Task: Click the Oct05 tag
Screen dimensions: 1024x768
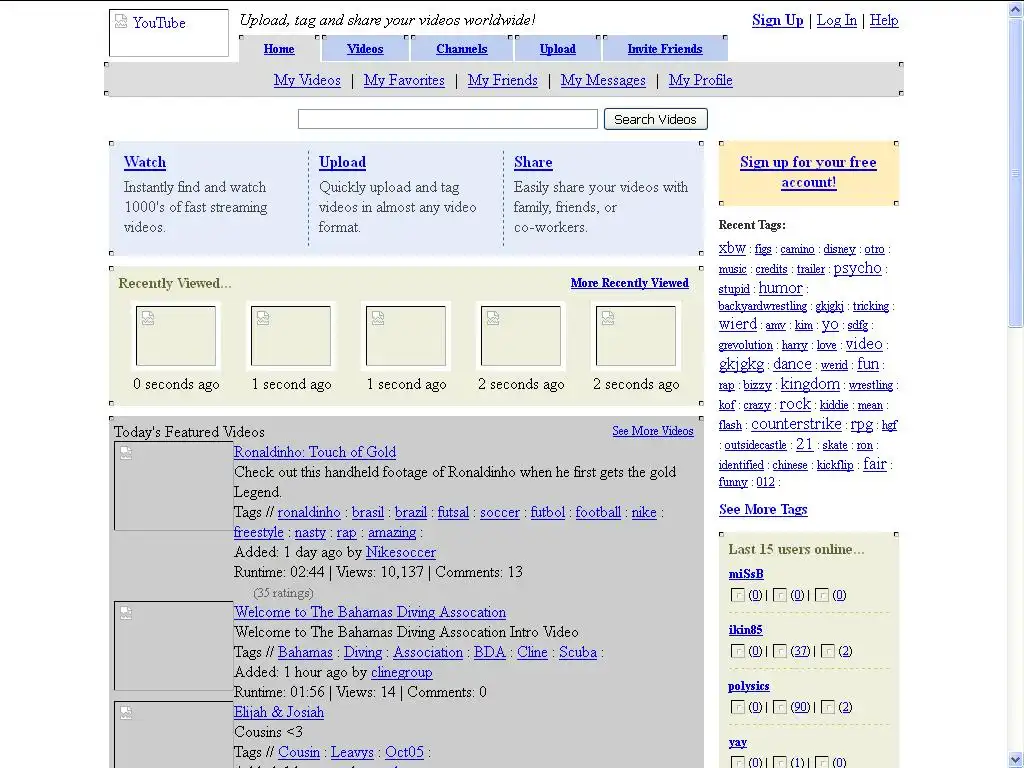Action: [x=404, y=752]
